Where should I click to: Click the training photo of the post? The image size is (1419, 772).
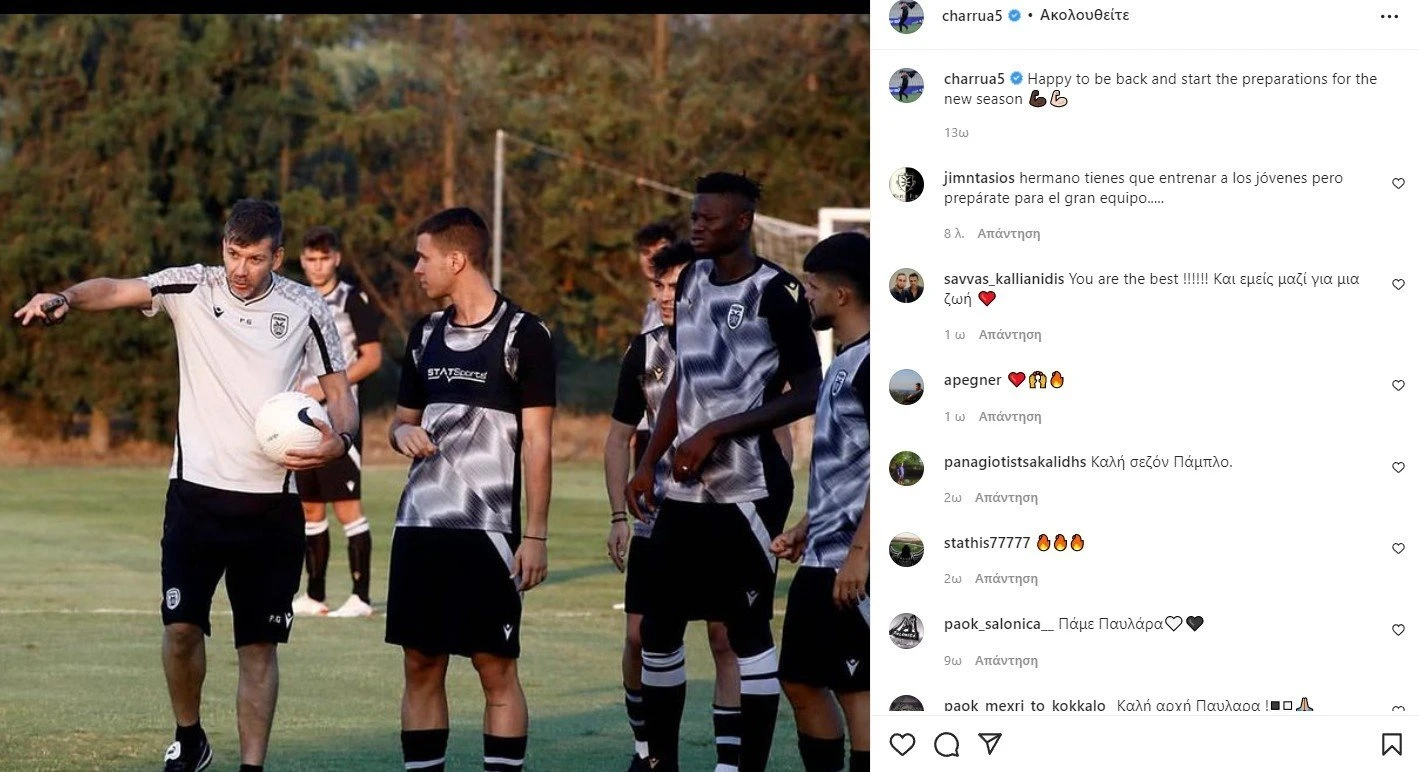435,392
